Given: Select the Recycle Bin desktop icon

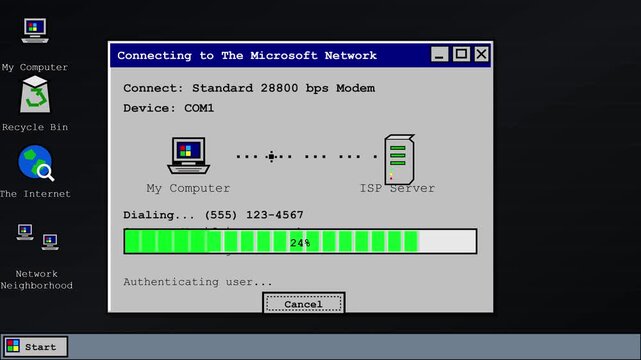Looking at the screenshot, I should pos(35,94).
